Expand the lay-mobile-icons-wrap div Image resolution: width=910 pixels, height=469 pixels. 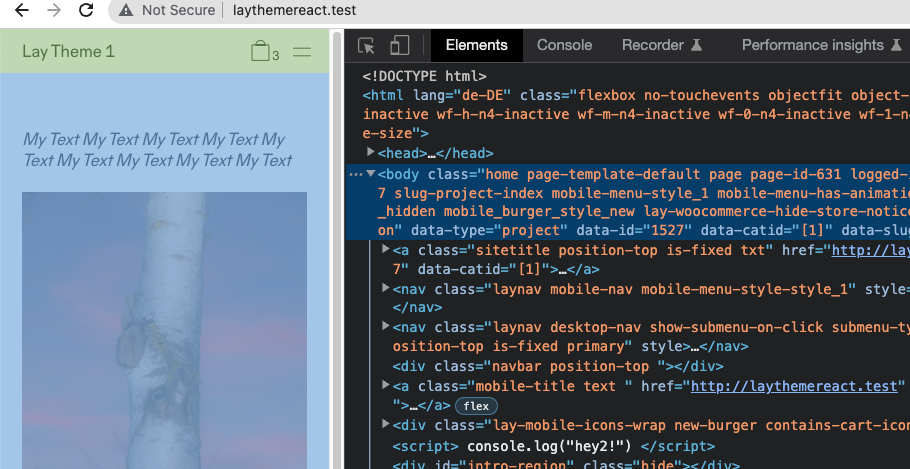[x=387, y=425]
